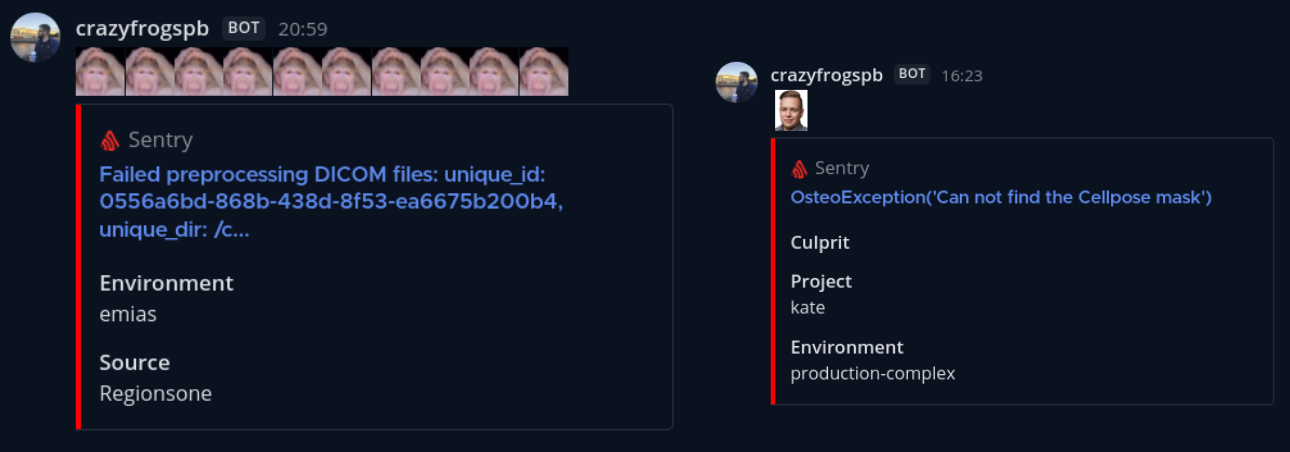
Task: Open the OsteoException Cellpose mask link
Action: click(1001, 197)
